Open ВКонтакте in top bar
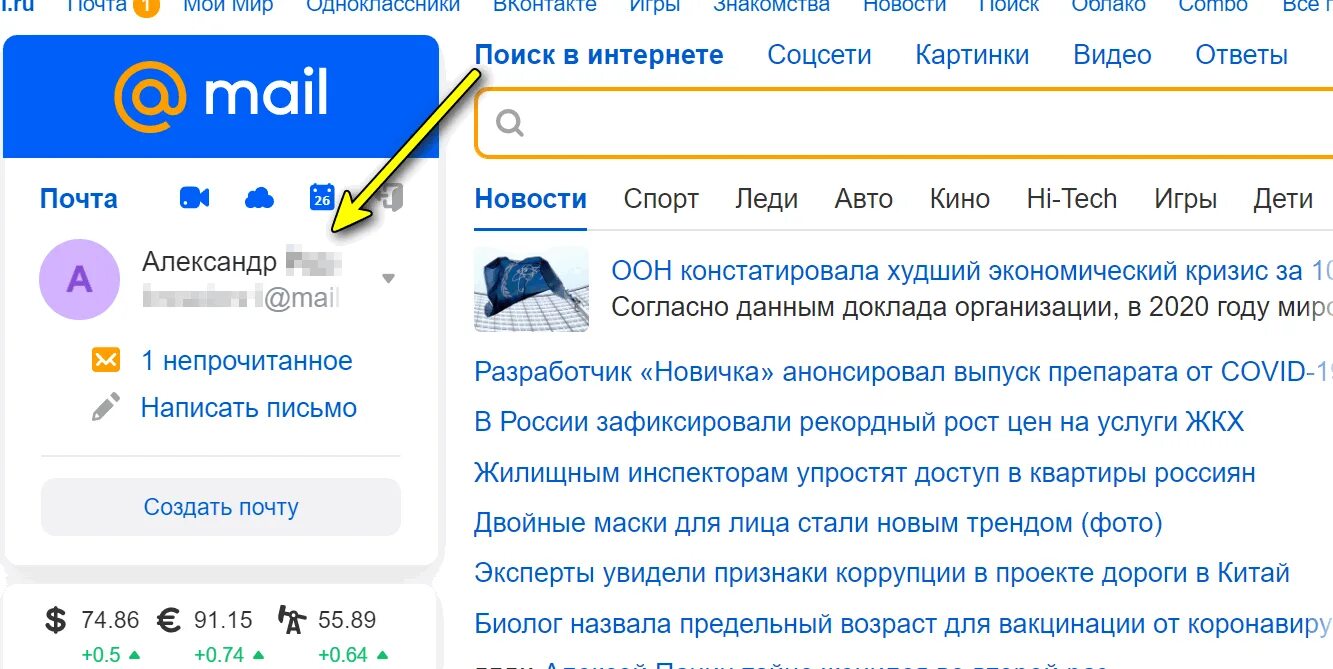Image resolution: width=1333 pixels, height=669 pixels. [x=545, y=5]
